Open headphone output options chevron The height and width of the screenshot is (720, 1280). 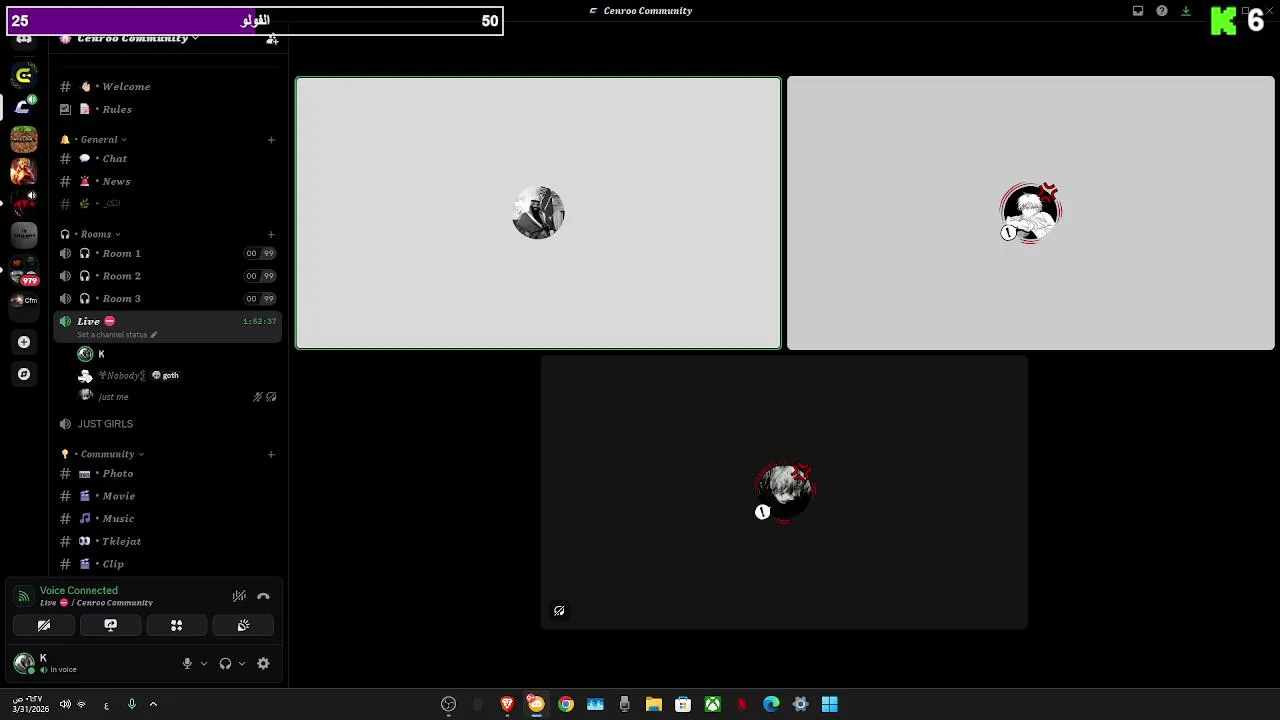242,663
